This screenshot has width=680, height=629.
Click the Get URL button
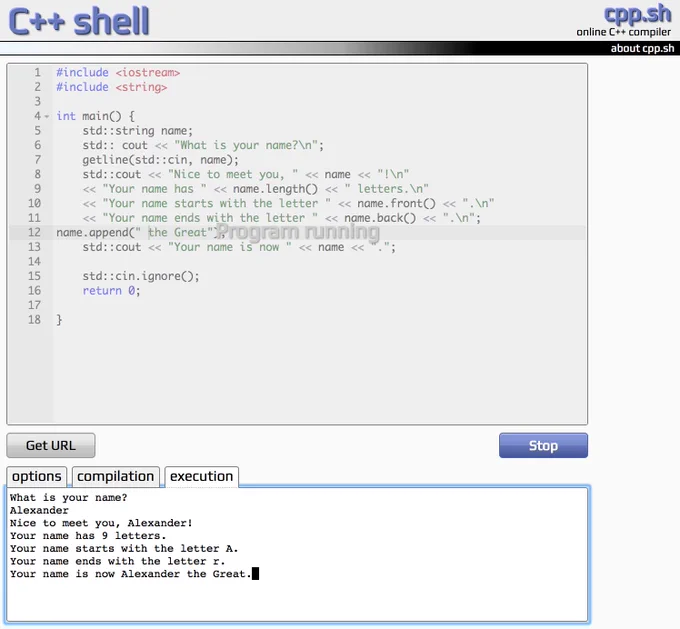[x=51, y=445]
